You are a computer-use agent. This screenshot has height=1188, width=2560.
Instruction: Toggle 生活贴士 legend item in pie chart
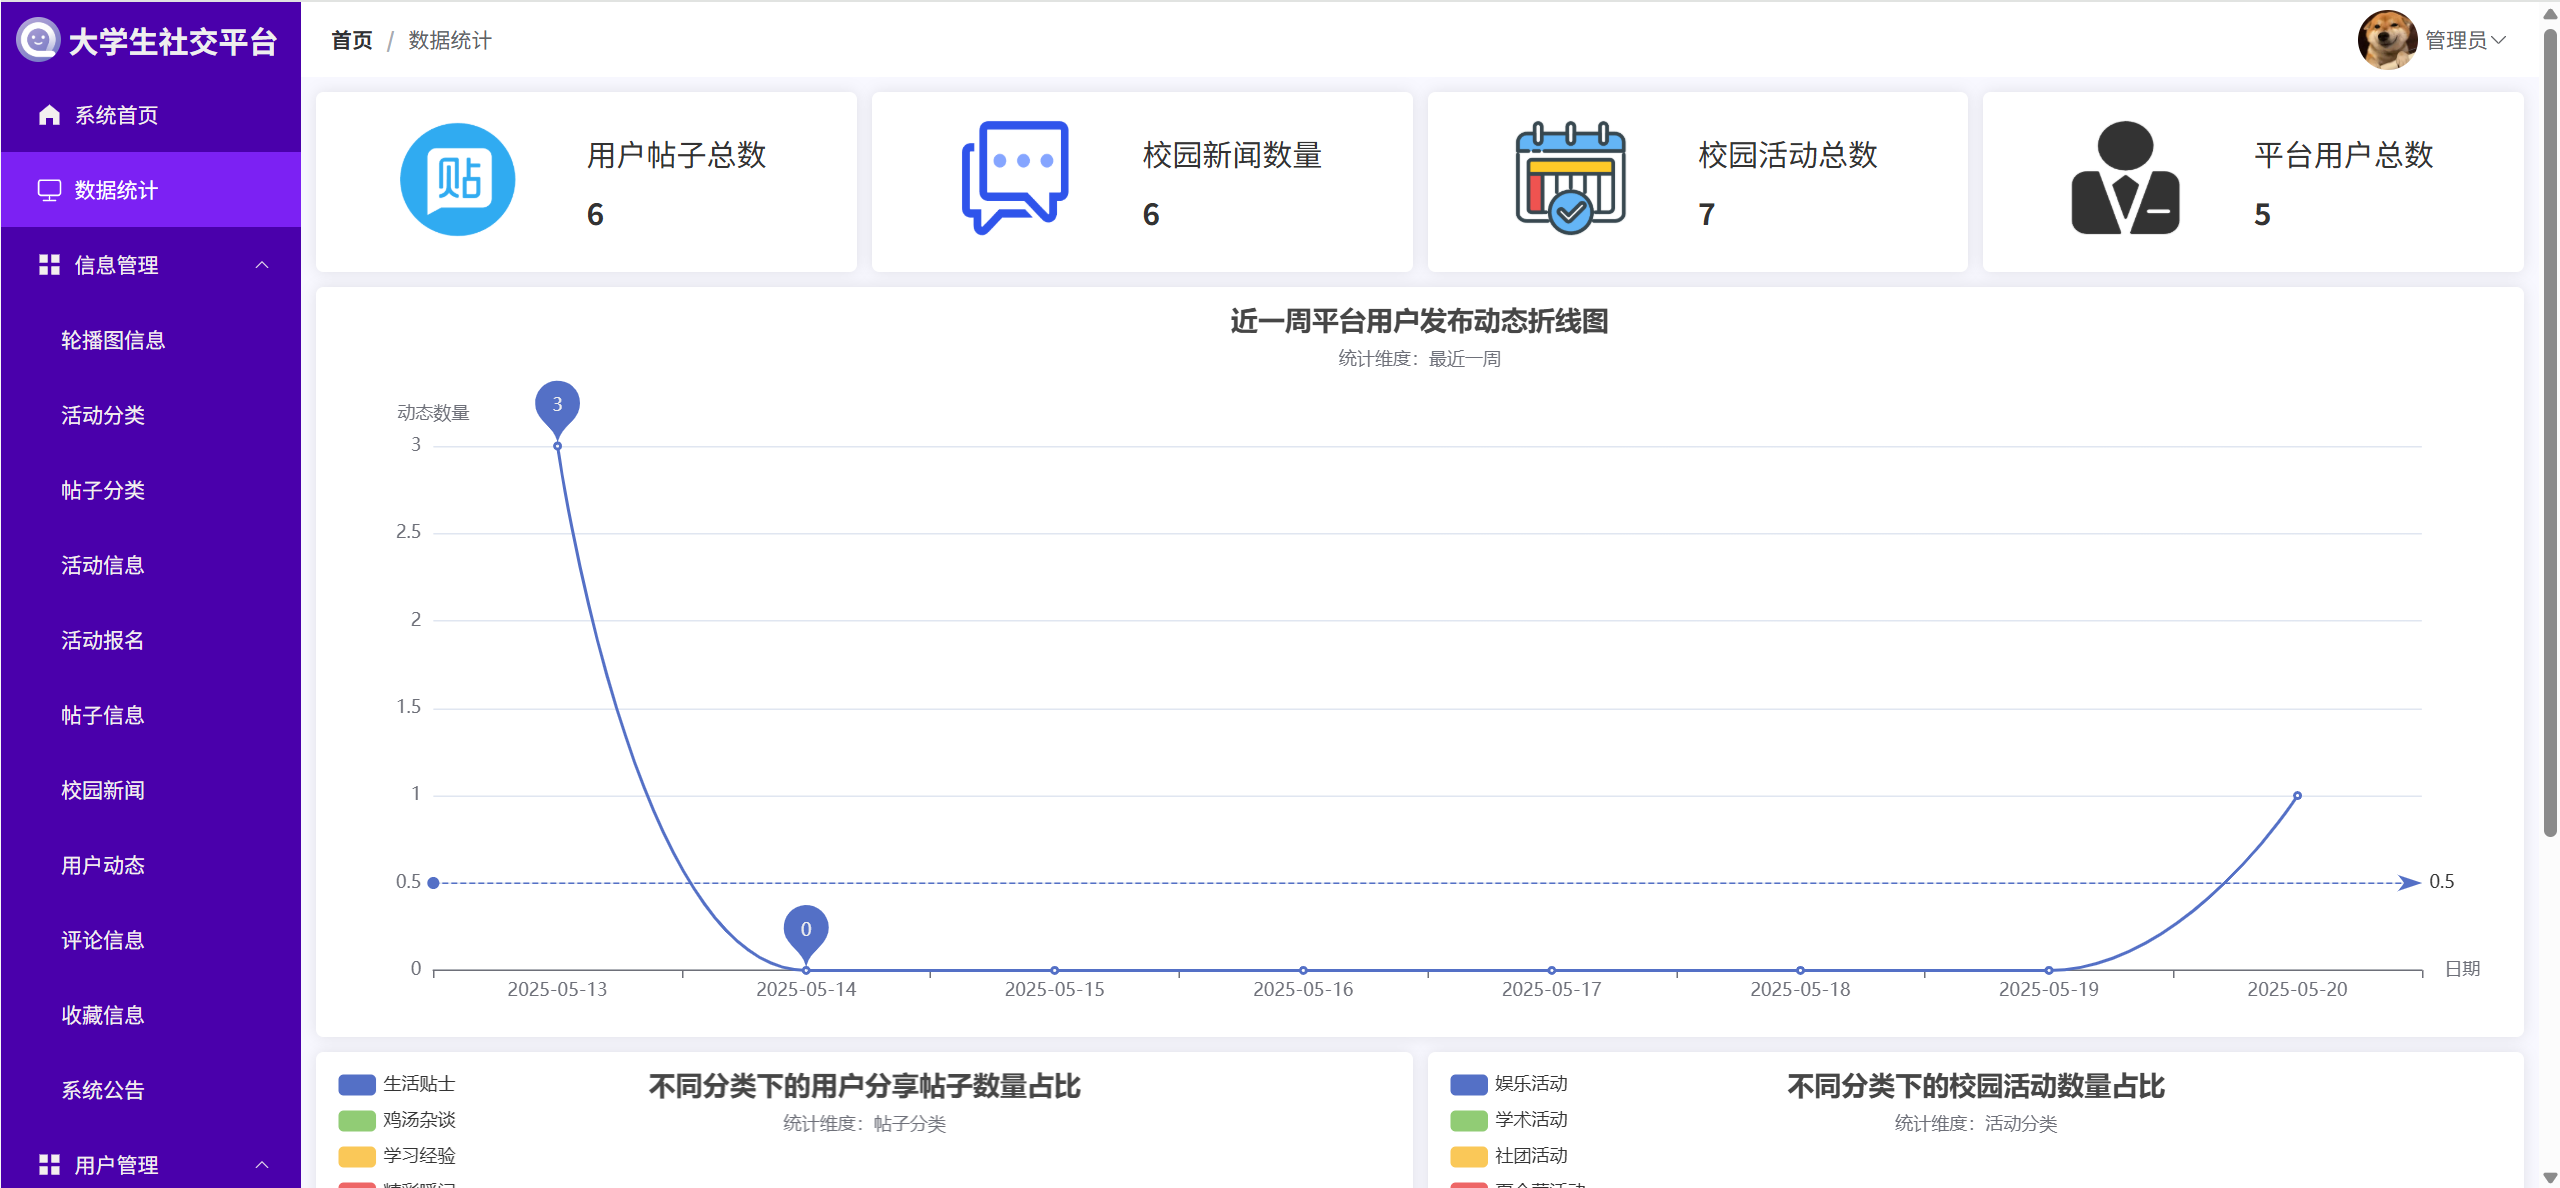pyautogui.click(x=418, y=1084)
